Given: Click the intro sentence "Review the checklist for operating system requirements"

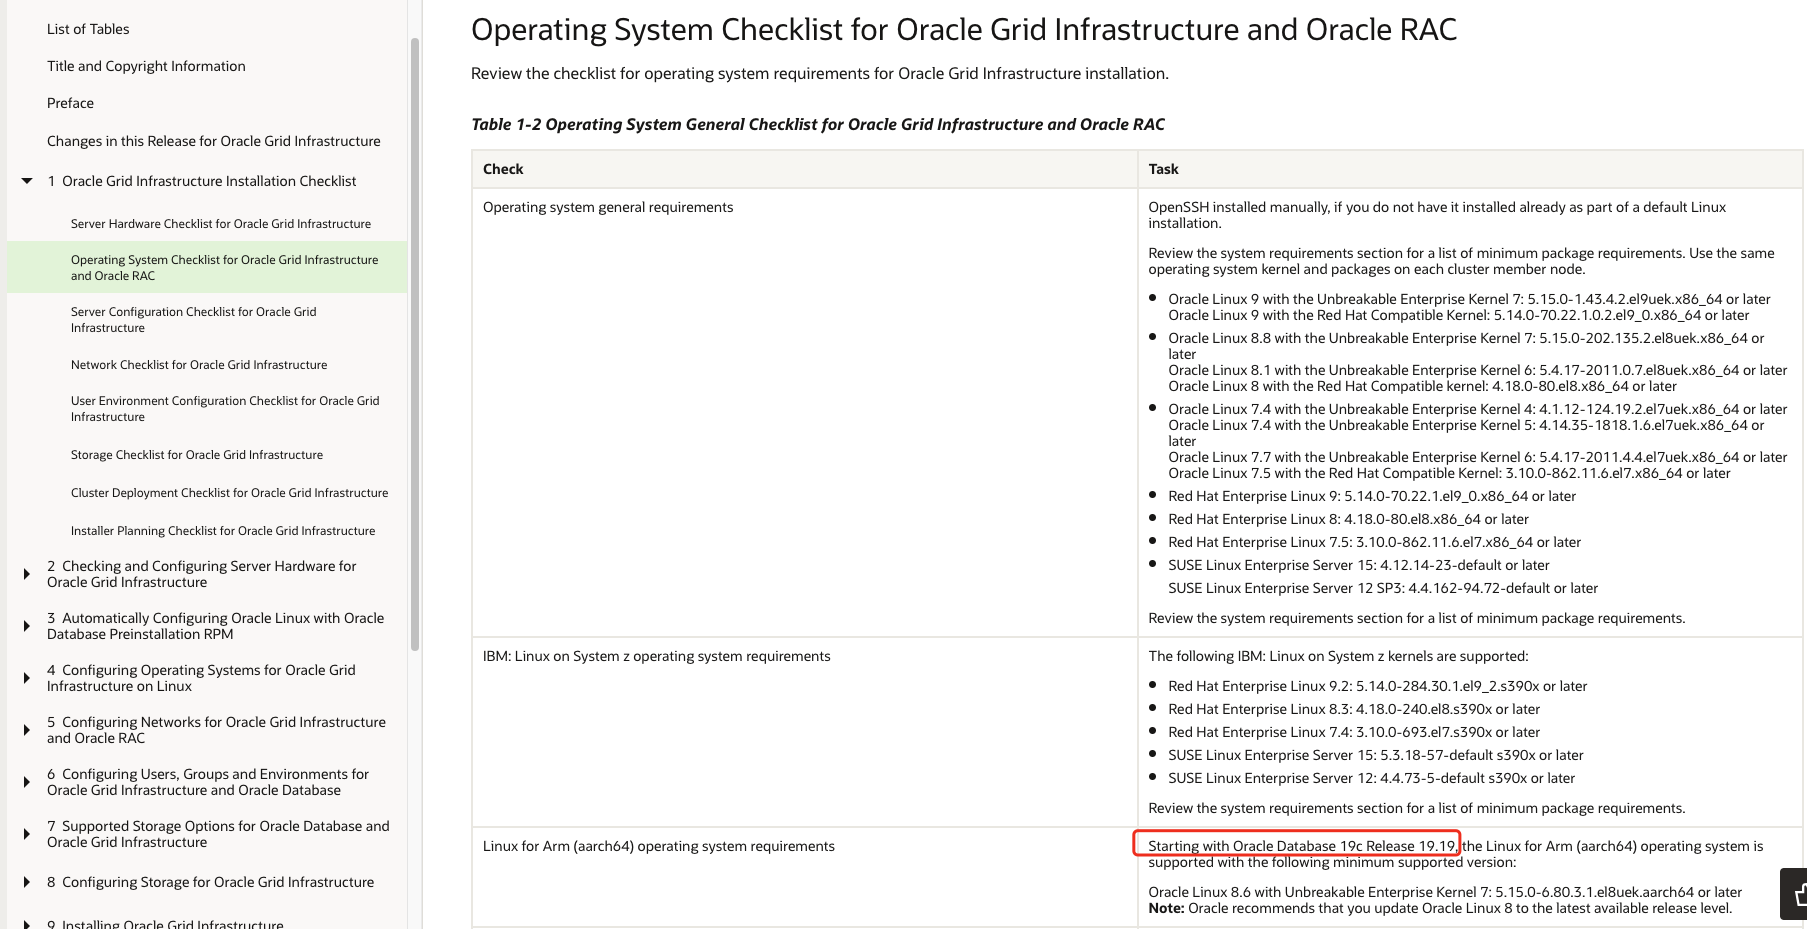Looking at the screenshot, I should click(820, 73).
